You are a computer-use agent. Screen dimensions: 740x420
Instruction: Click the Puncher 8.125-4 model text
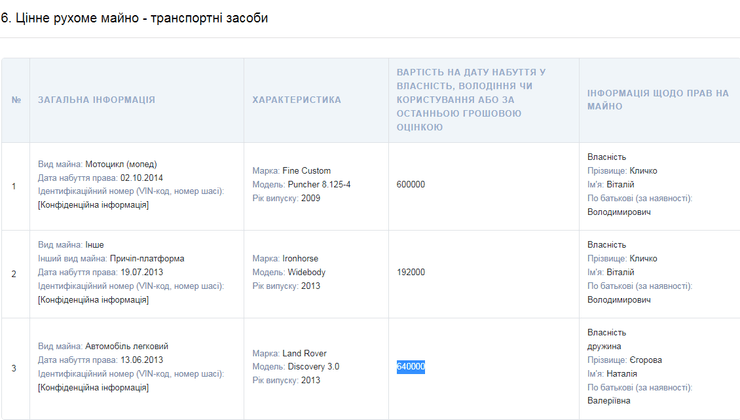(x=318, y=184)
